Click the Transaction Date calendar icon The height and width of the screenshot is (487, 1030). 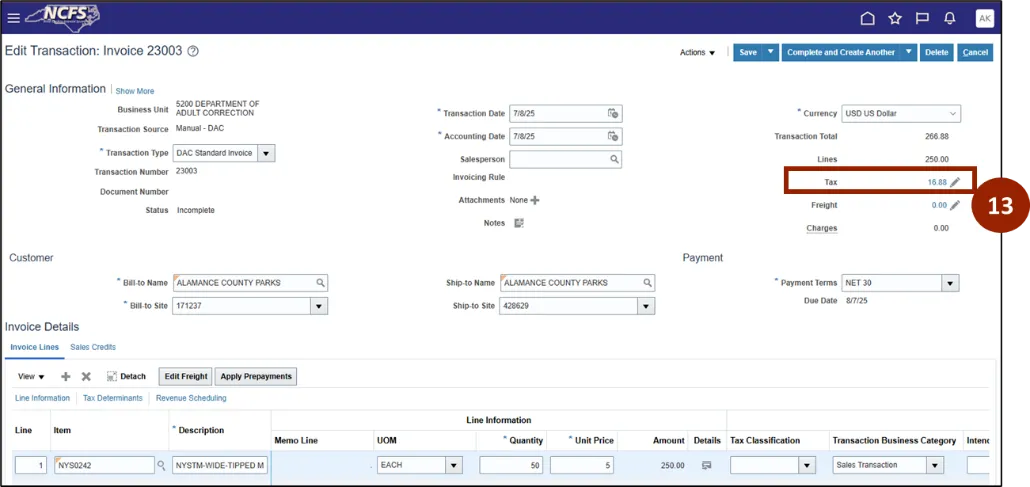614,113
